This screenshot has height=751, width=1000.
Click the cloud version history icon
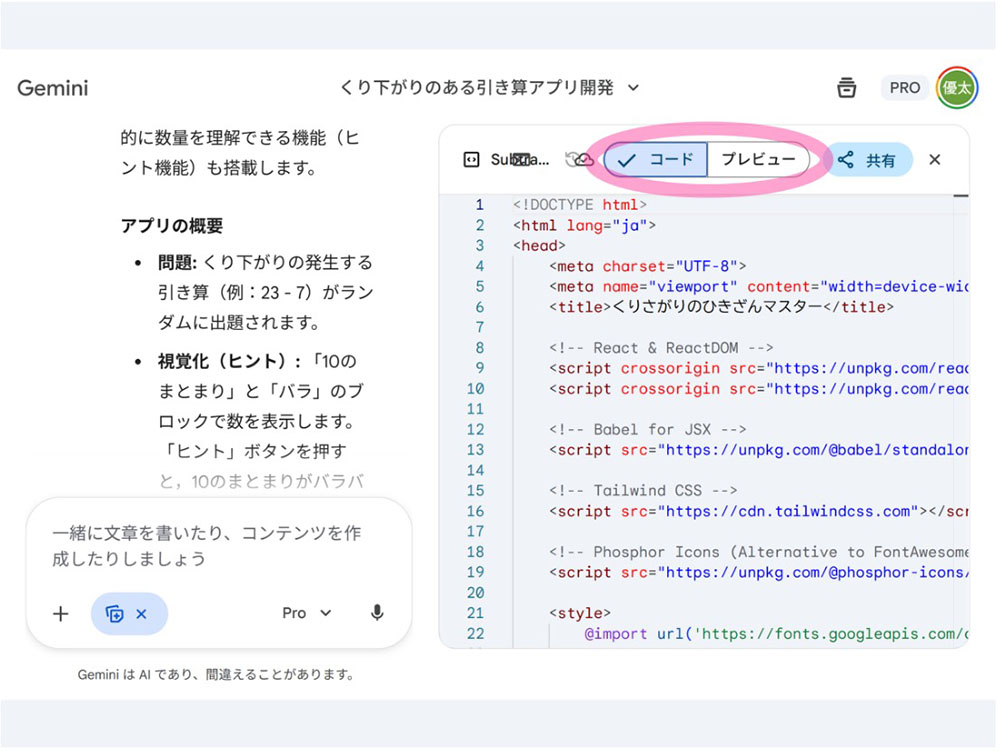click(579, 160)
